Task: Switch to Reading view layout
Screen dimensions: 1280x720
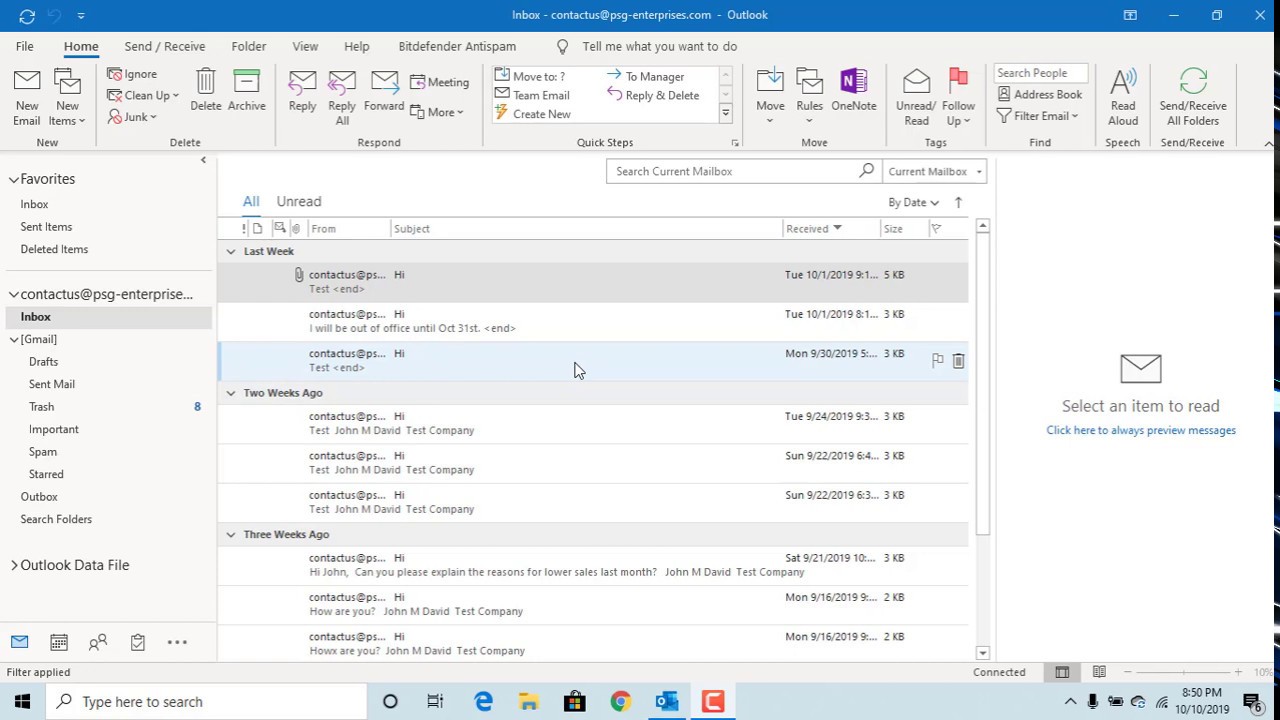Action: click(x=1099, y=672)
